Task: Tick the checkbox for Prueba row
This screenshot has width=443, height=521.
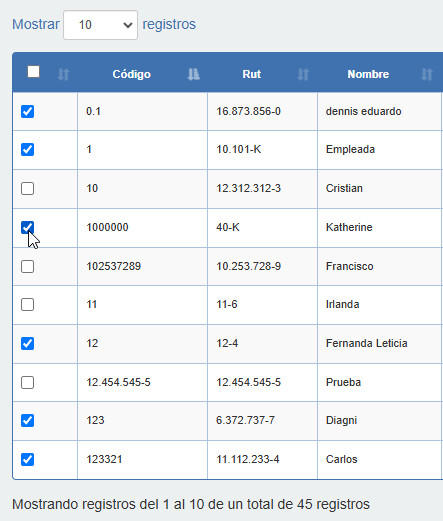Action: click(x=27, y=382)
